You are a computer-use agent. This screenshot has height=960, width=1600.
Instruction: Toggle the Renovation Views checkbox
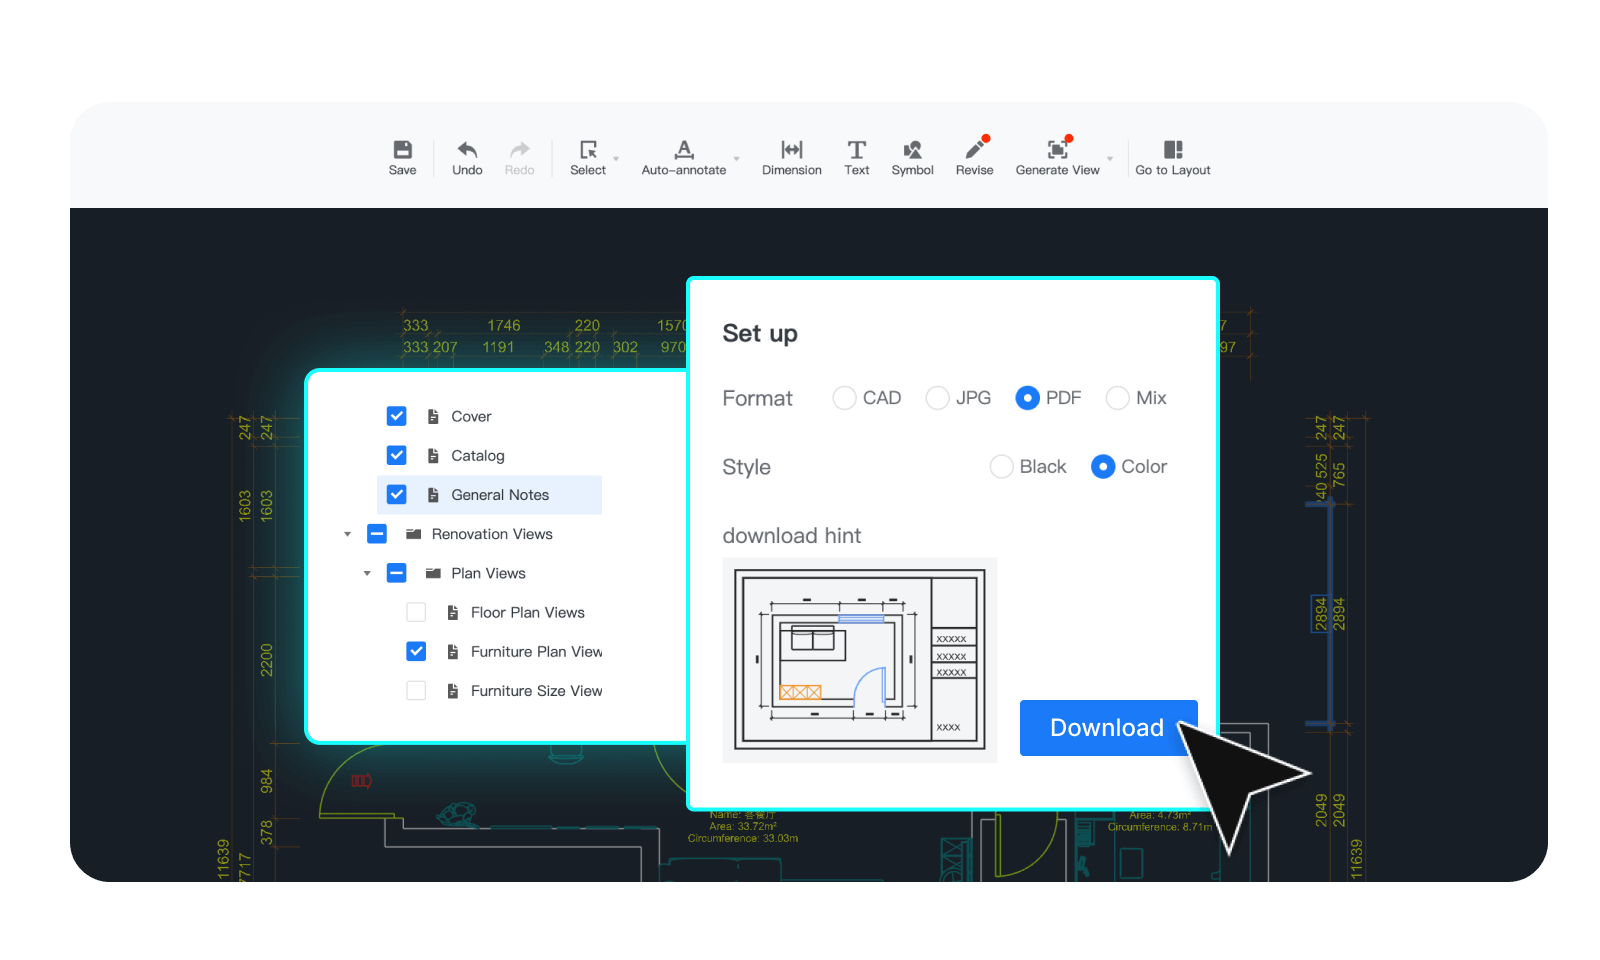[x=377, y=534]
